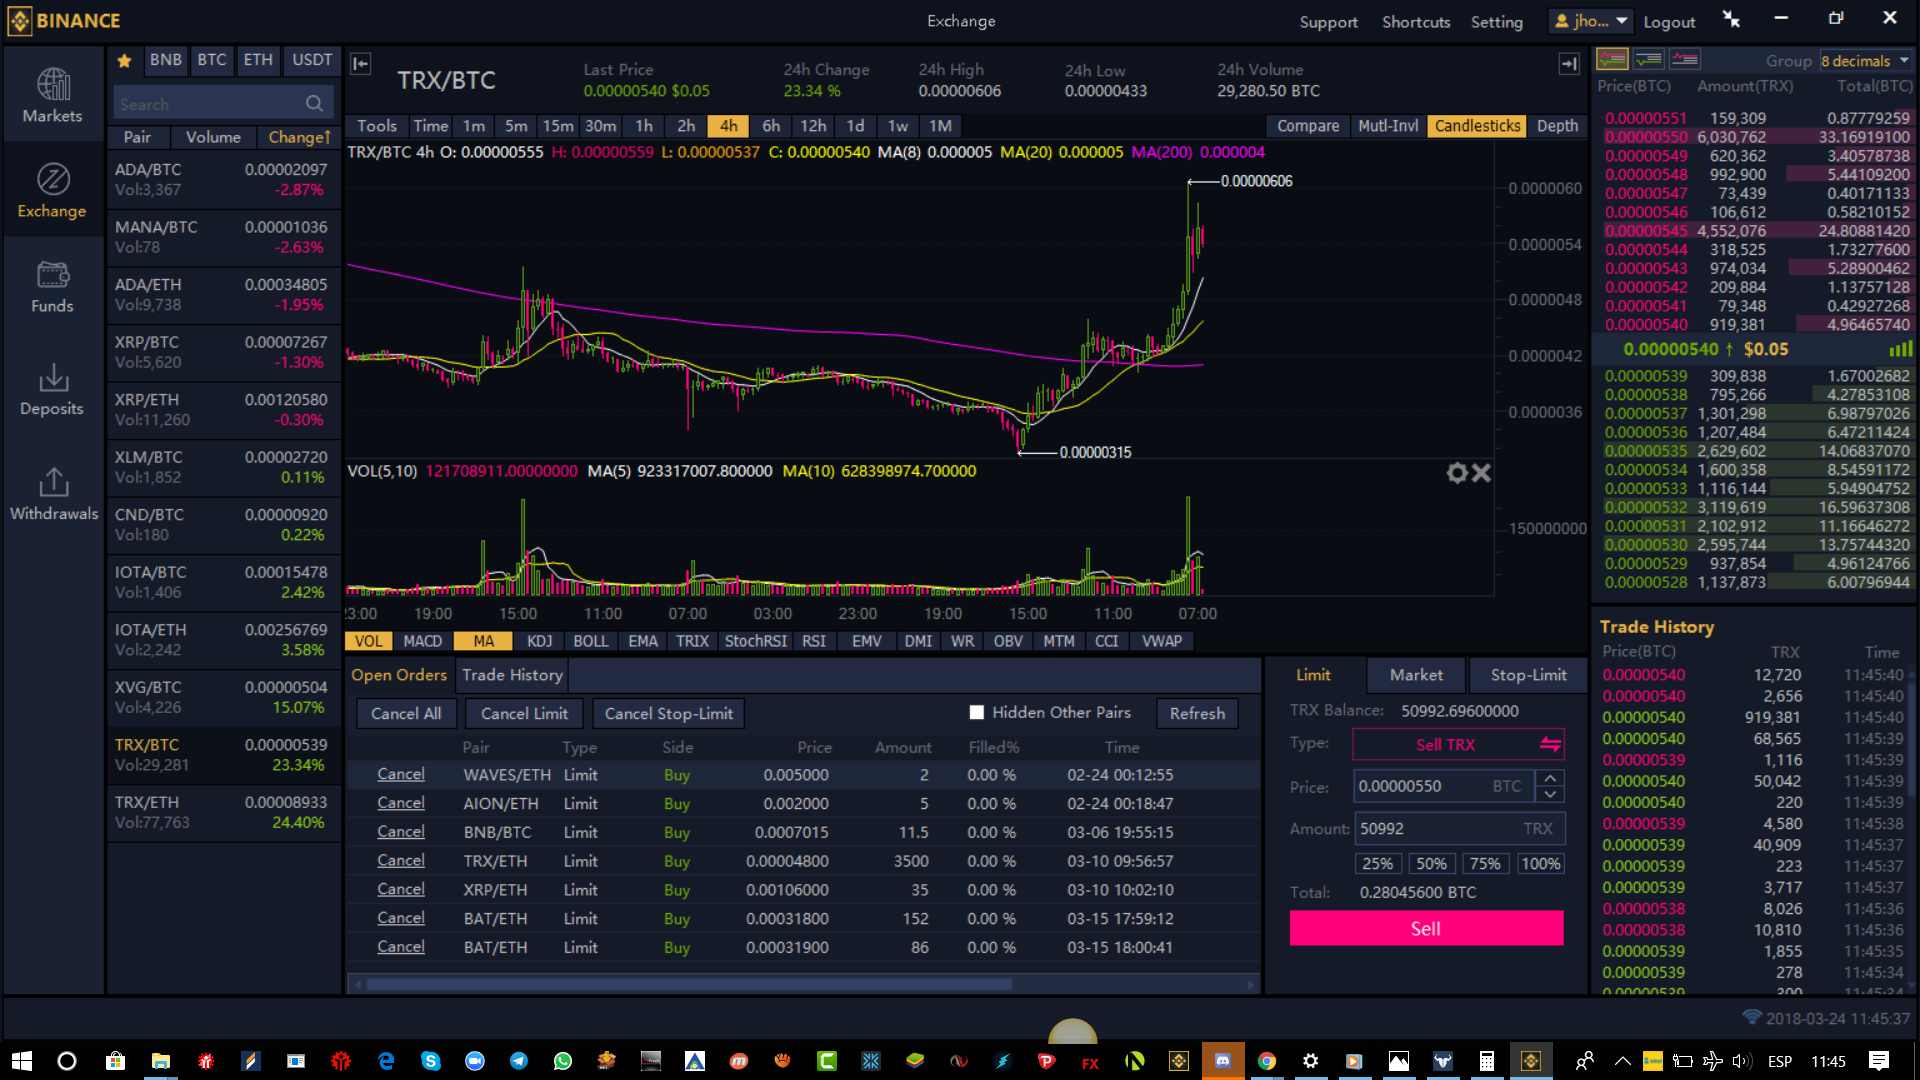Check the Hidden Other Pairs checkbox
Viewport: 1920px width, 1080px height.
tap(977, 713)
